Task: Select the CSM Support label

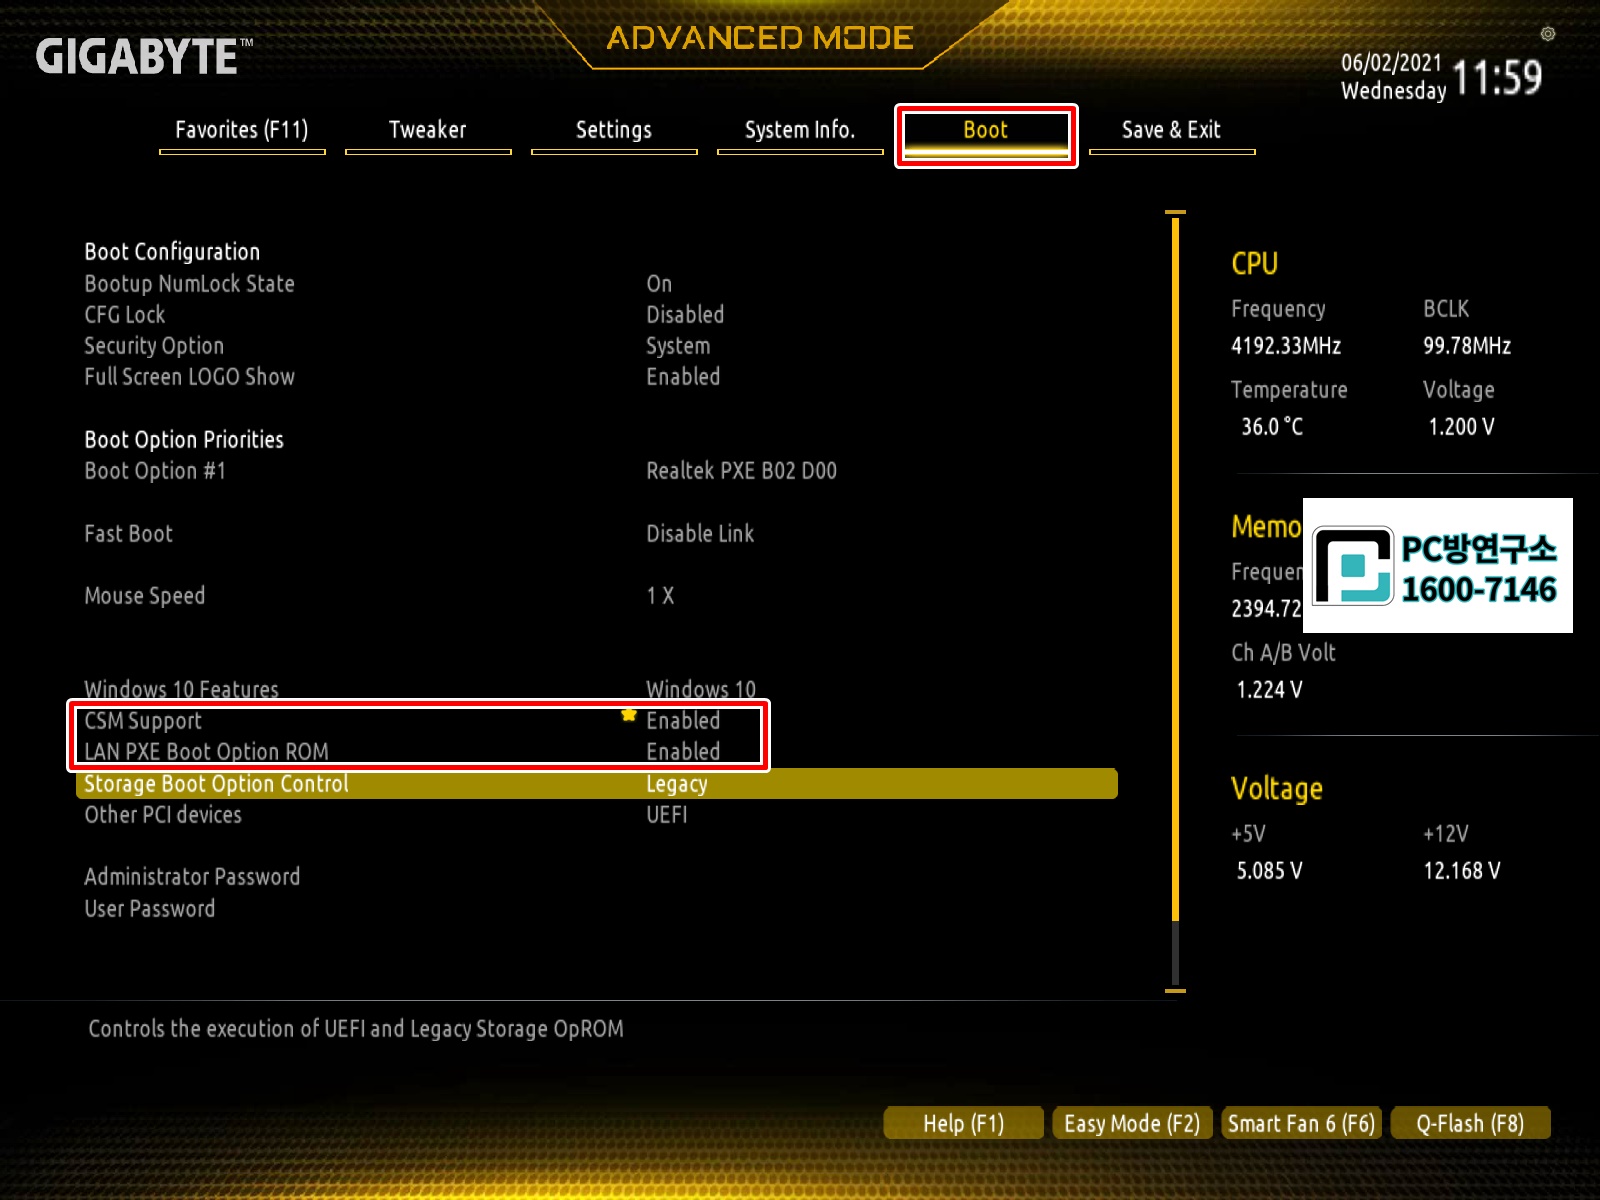Action: pos(143,721)
